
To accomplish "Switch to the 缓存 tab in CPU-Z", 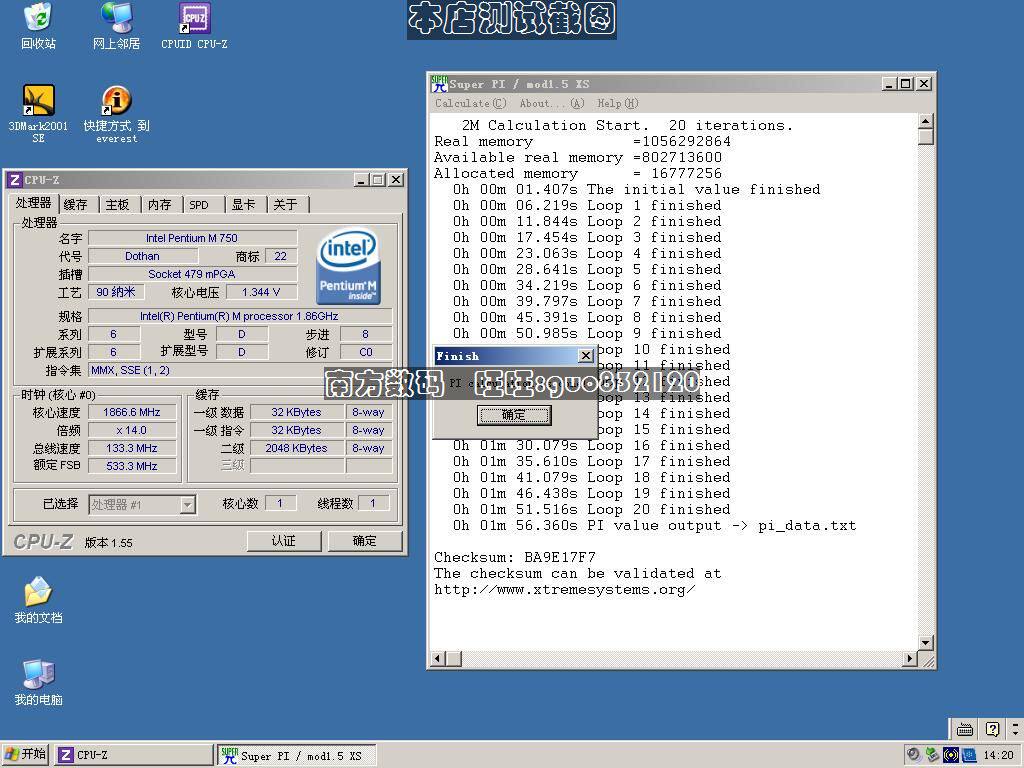I will [76, 204].
